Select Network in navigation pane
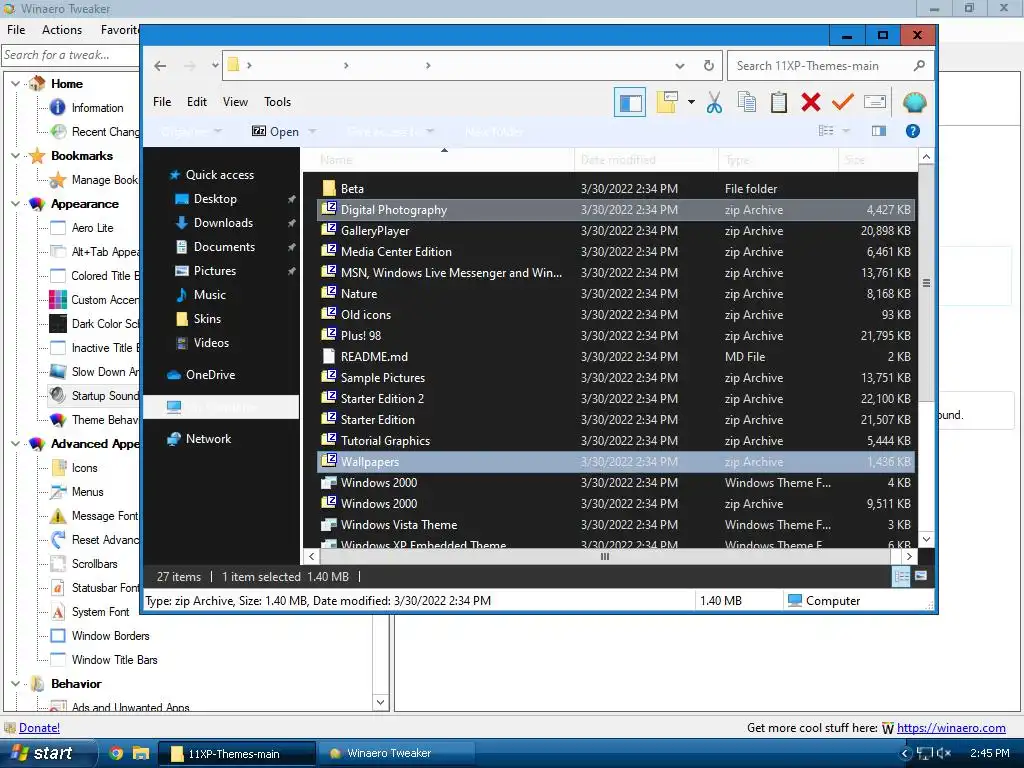This screenshot has width=1024, height=768. 208,439
